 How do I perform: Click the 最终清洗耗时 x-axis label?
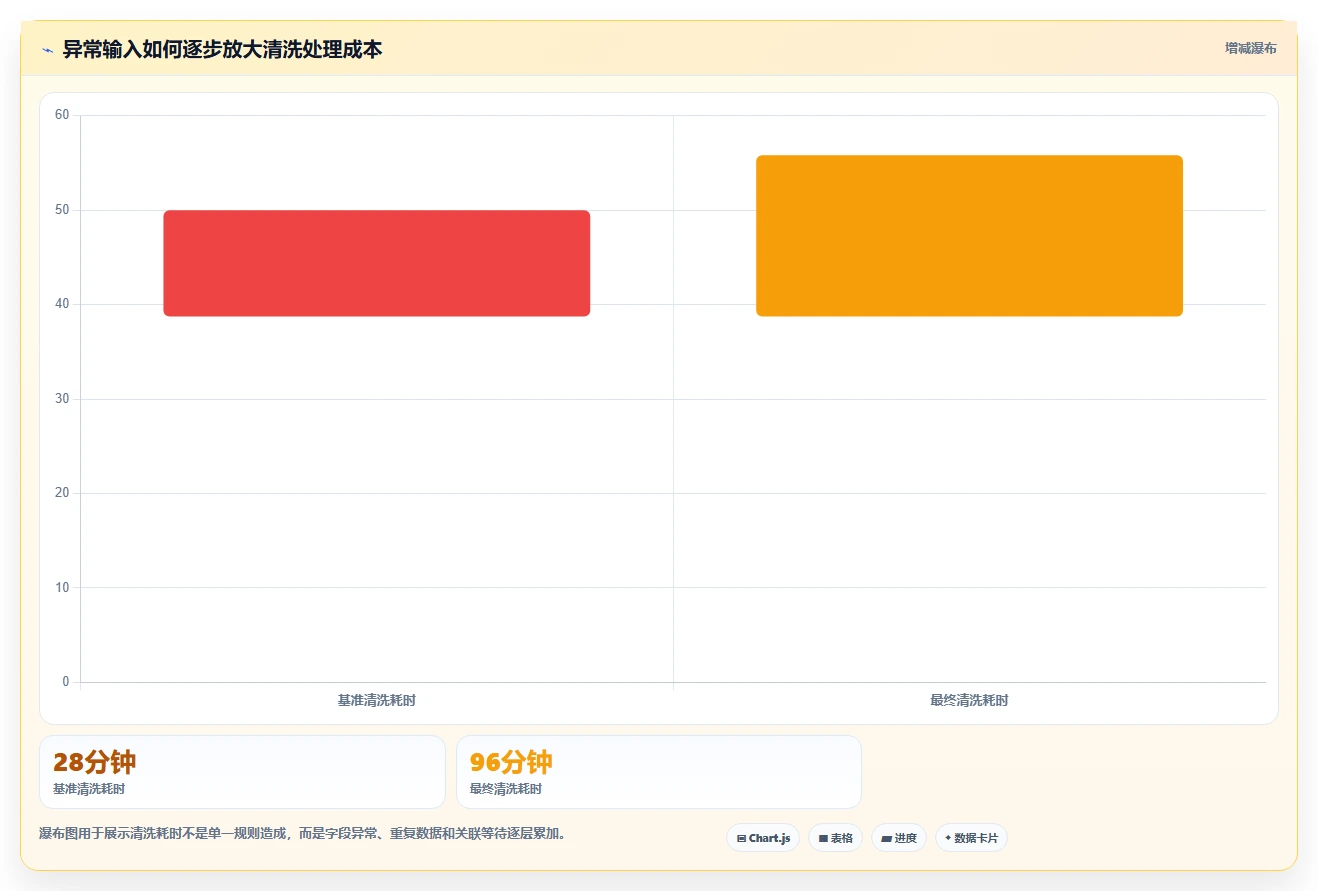[x=969, y=701]
